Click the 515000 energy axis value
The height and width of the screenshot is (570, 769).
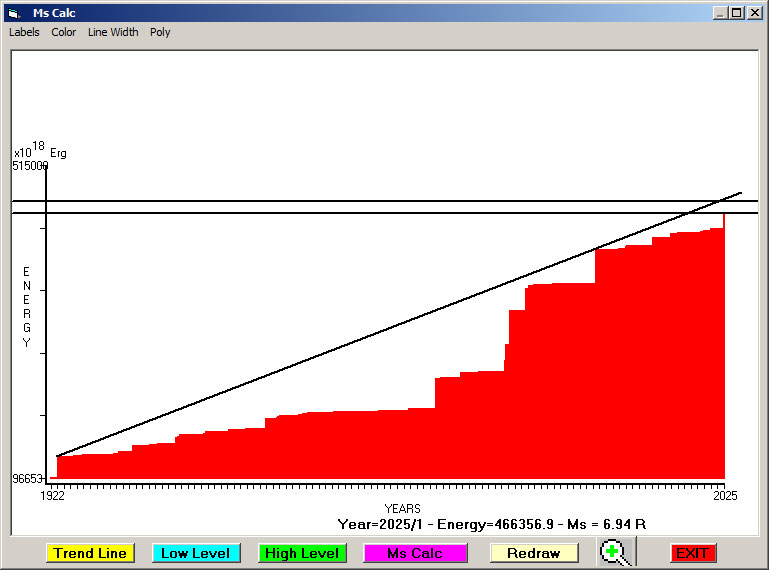(x=30, y=166)
